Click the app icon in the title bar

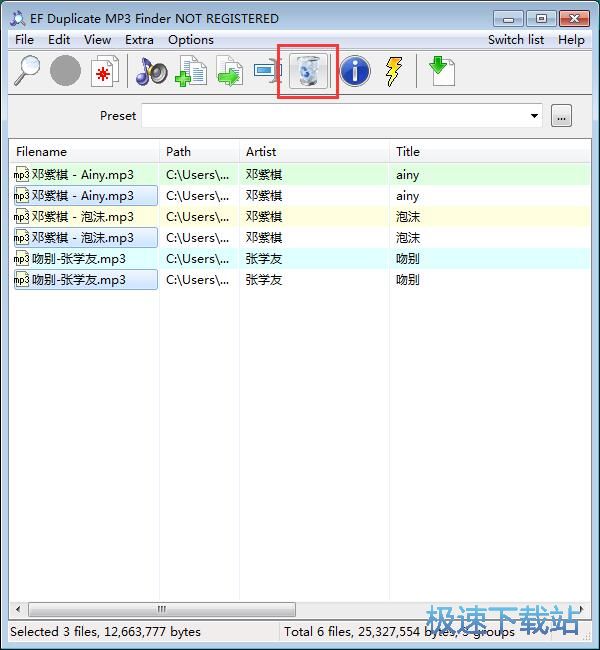[17, 19]
